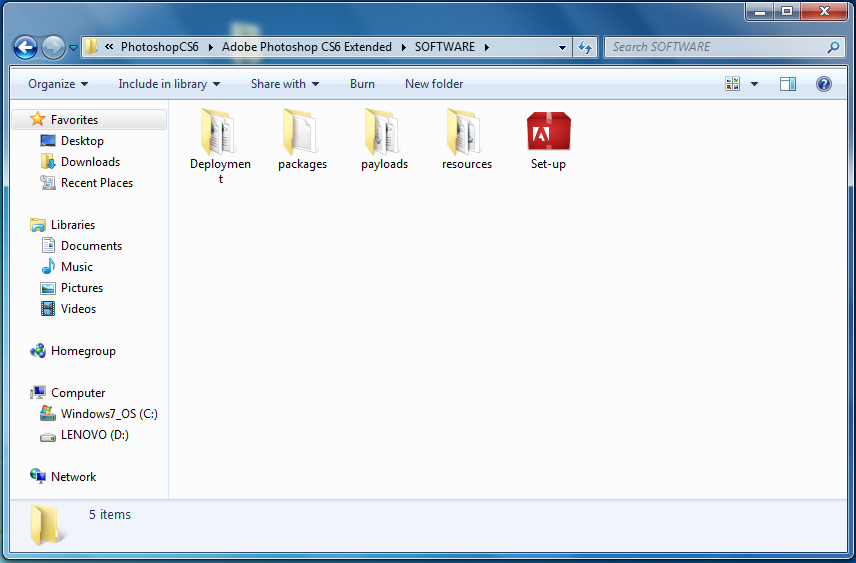
Task: Open the Organize menu
Action: point(58,84)
